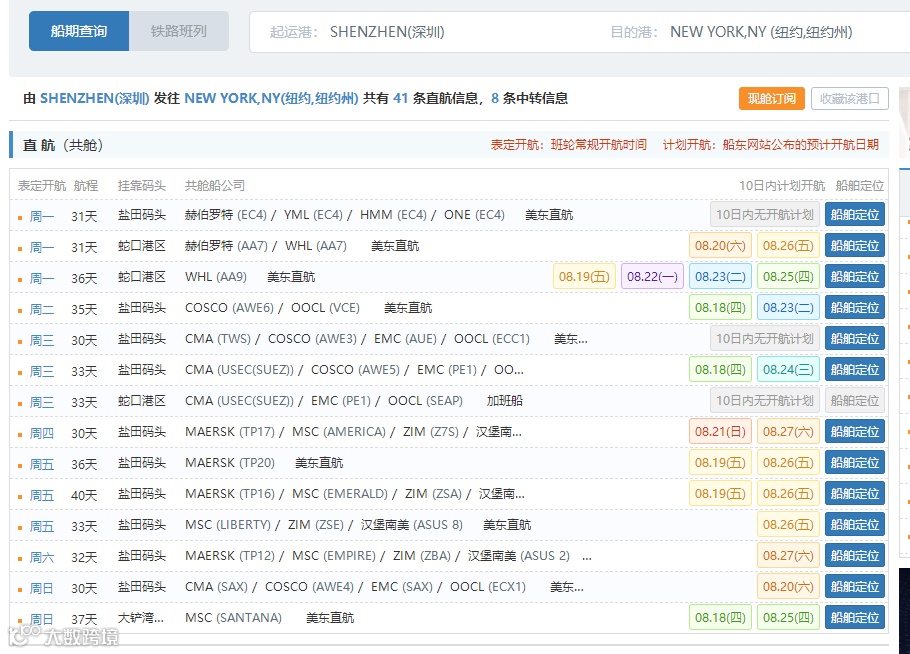This screenshot has width=910, height=654.
Task: Select the 08.19(五) date in the WHL (AA9) row
Action: click(584, 277)
